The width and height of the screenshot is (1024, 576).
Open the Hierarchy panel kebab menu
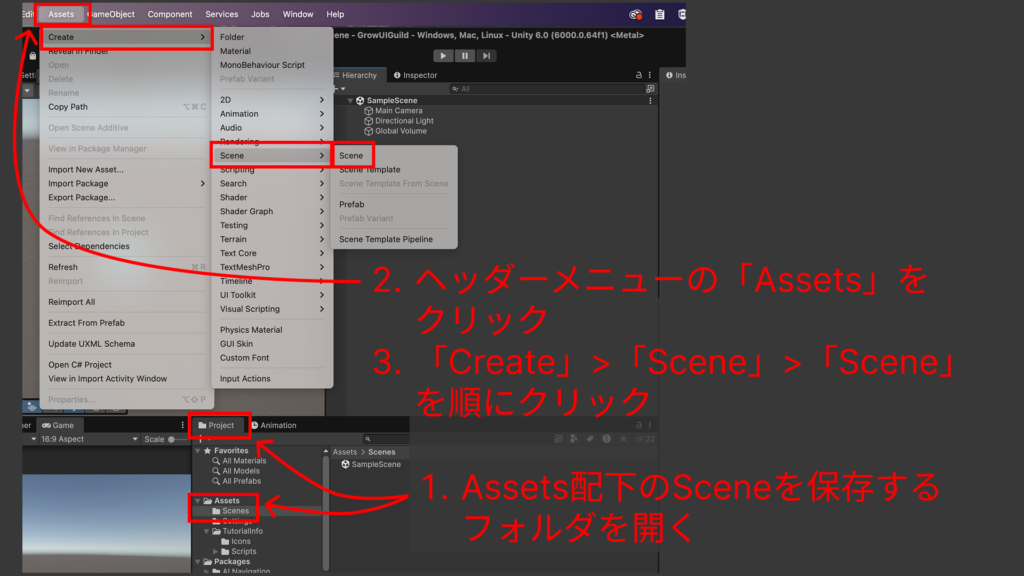click(650, 75)
